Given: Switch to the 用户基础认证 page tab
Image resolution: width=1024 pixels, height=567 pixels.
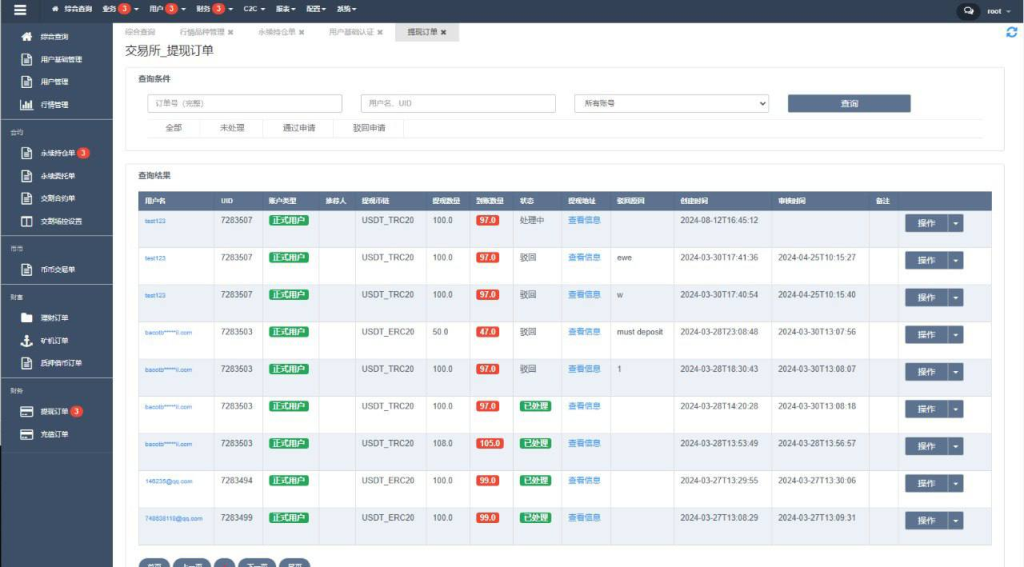Looking at the screenshot, I should [351, 32].
